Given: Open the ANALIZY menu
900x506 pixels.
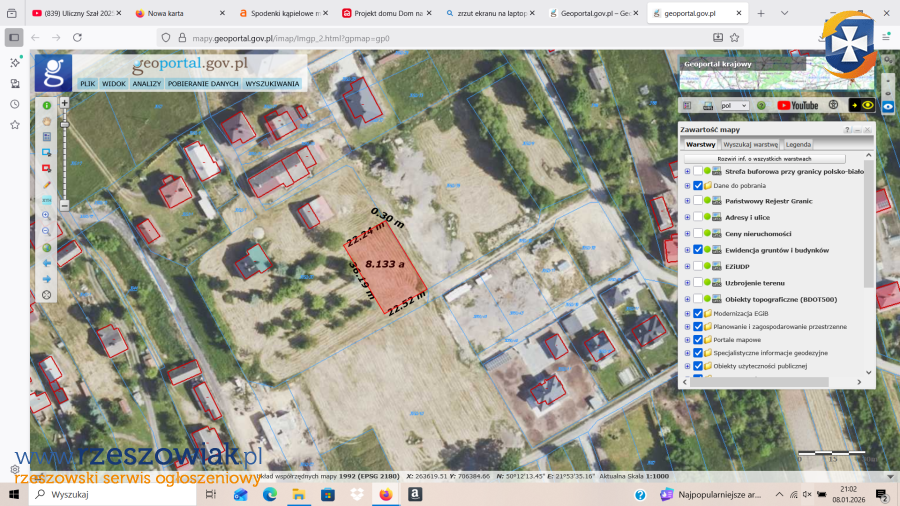Looking at the screenshot, I should [147, 84].
